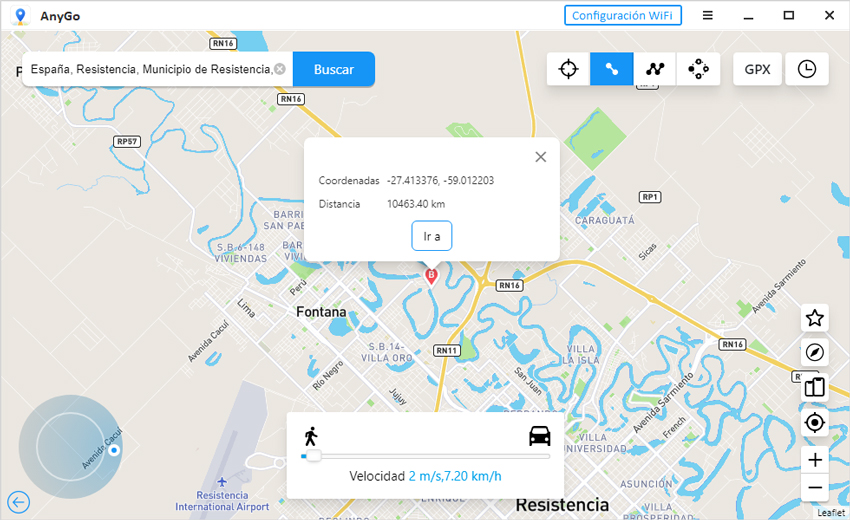Close the coordinates popup
Image resolution: width=850 pixels, height=520 pixels.
[x=540, y=157]
